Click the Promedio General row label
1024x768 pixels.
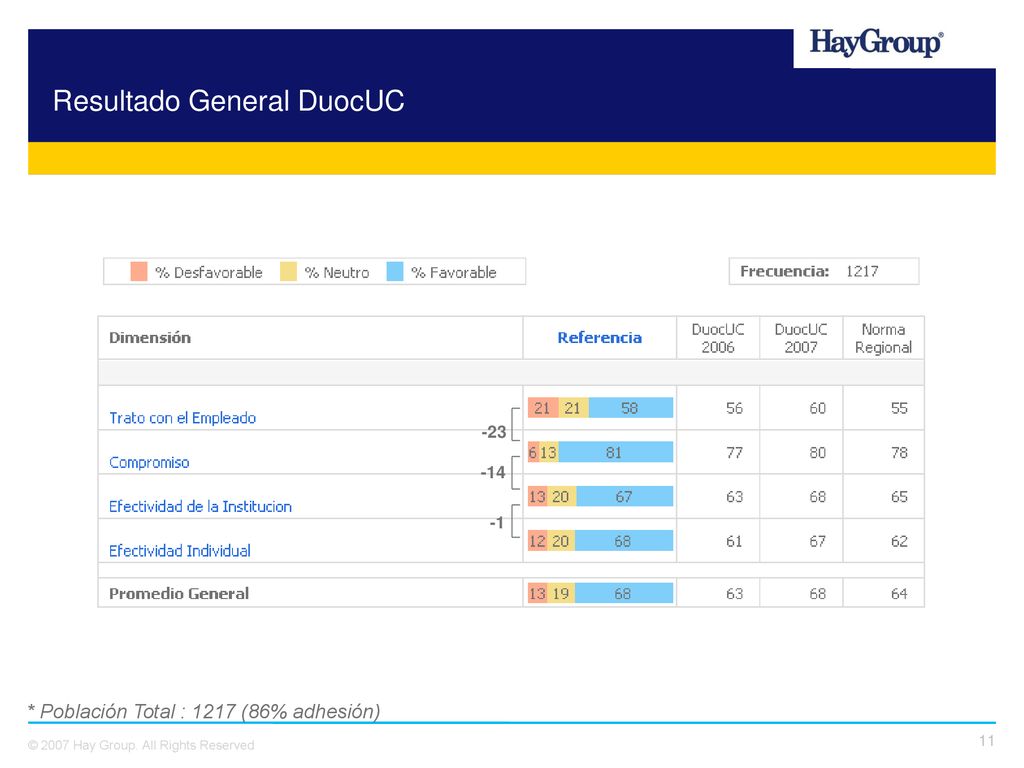coord(179,594)
